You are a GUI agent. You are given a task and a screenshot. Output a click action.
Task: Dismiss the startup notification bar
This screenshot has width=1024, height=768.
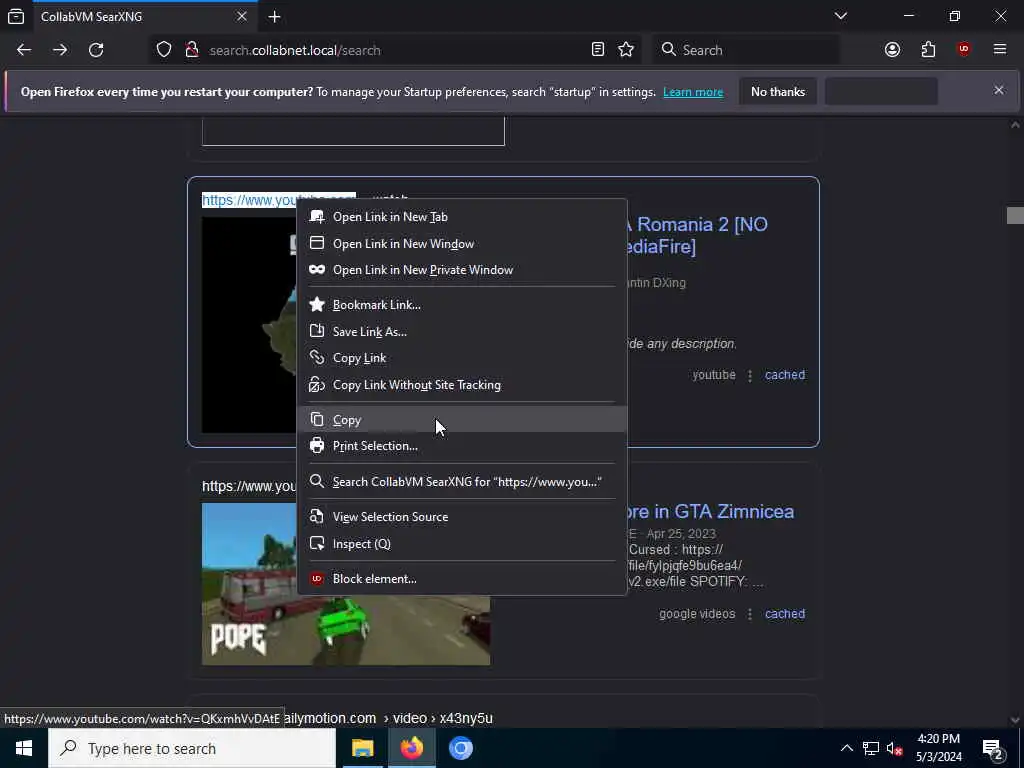coord(999,90)
